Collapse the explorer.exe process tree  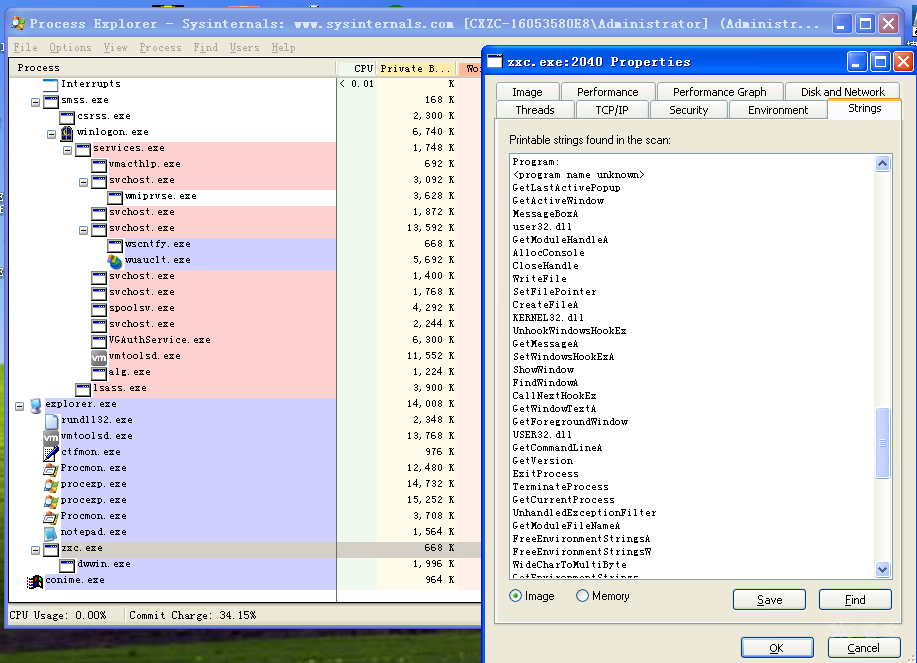click(x=19, y=406)
